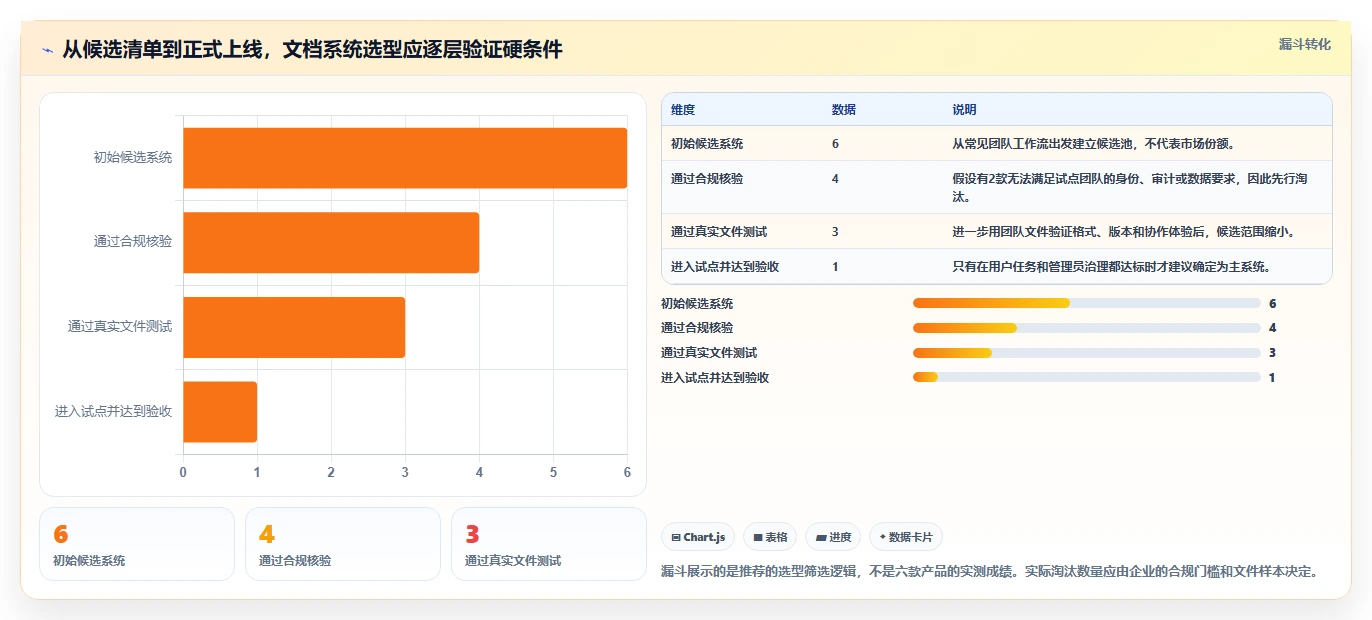Click the 表格 chip
Viewport: 1372px width, 620px height.
tap(770, 537)
